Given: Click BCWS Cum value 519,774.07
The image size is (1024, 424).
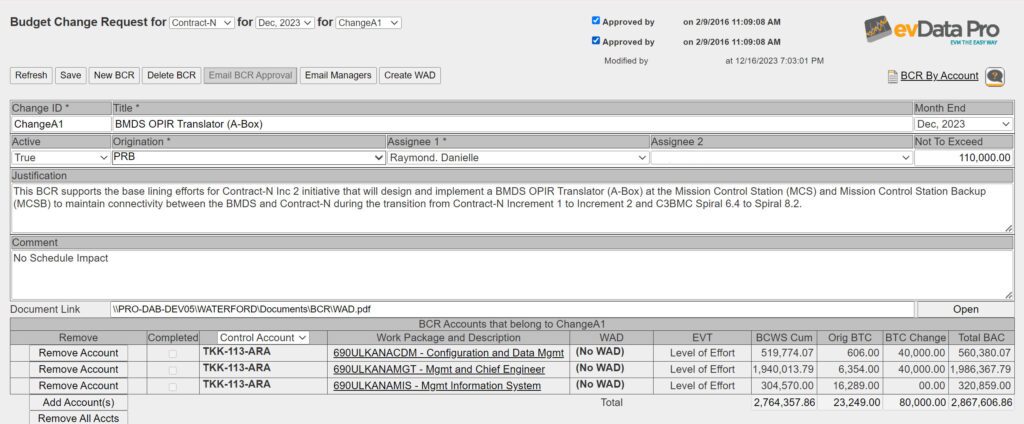Looking at the screenshot, I should pyautogui.click(x=789, y=353).
